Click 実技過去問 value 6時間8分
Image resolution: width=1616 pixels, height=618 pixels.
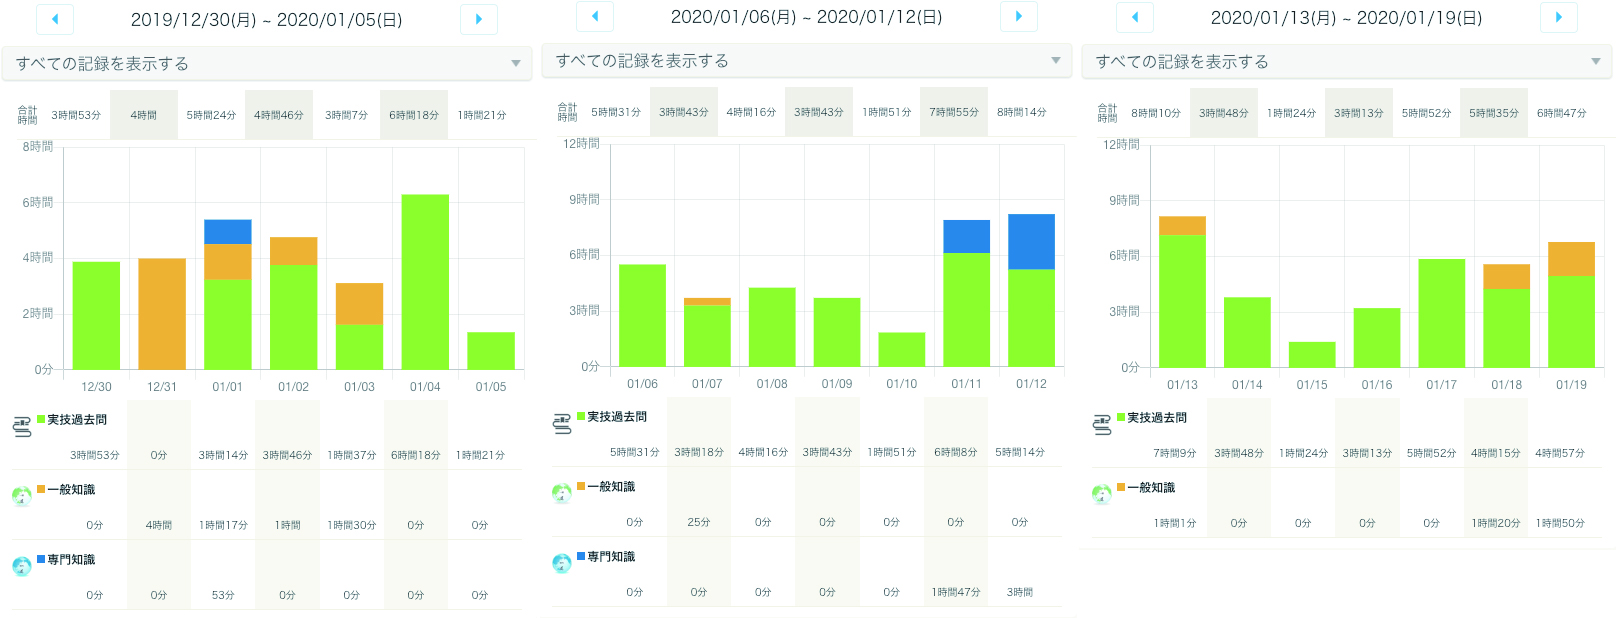pos(956,452)
